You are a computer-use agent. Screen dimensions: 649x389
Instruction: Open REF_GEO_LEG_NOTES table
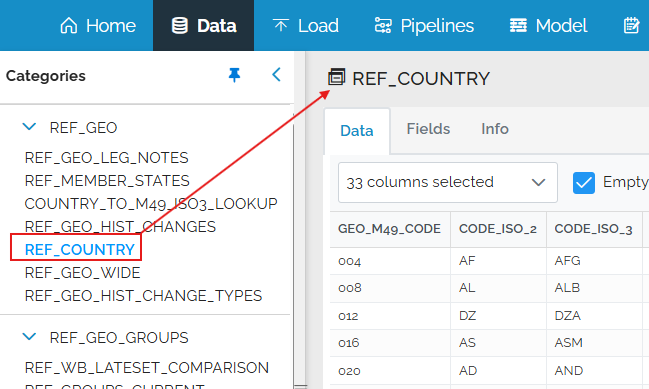(x=106, y=158)
